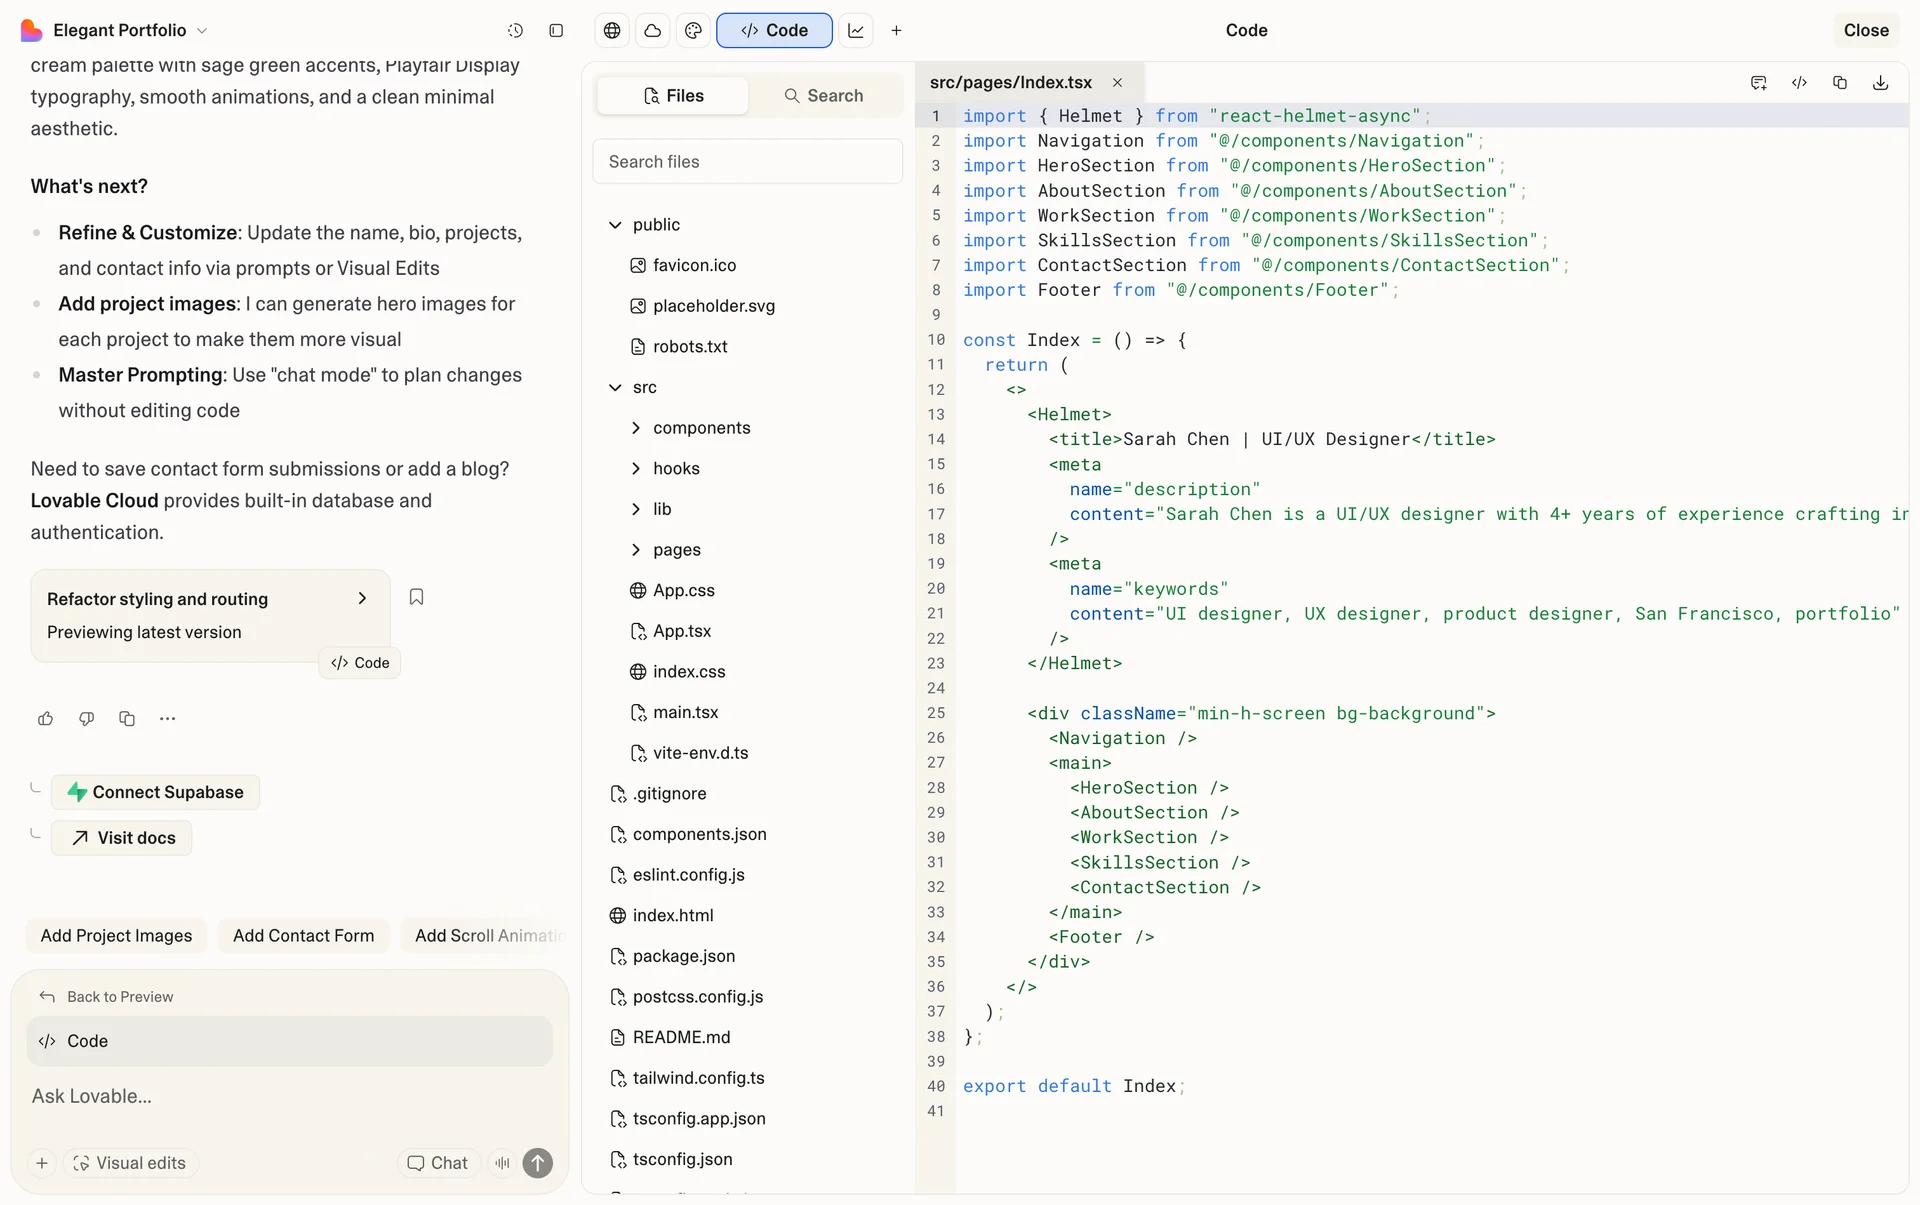Screen dimensions: 1920x1205
Task: Select the Files tab
Action: (673, 96)
